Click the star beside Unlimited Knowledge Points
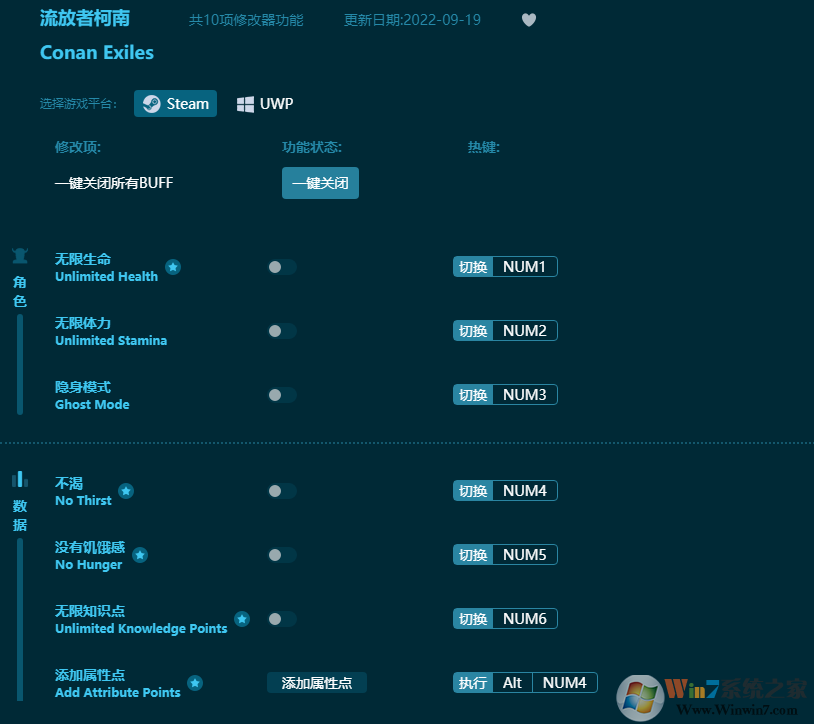 (x=241, y=619)
